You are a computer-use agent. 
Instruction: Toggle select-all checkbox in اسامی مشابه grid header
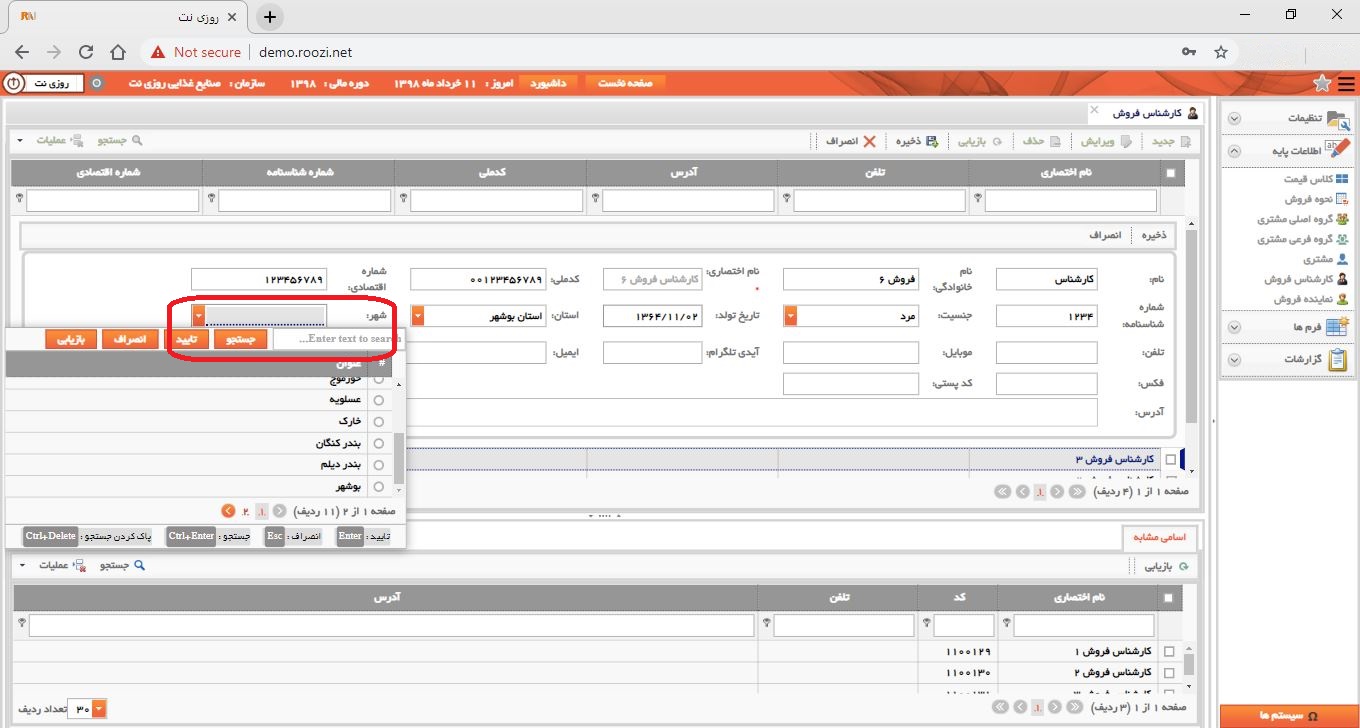point(1170,598)
